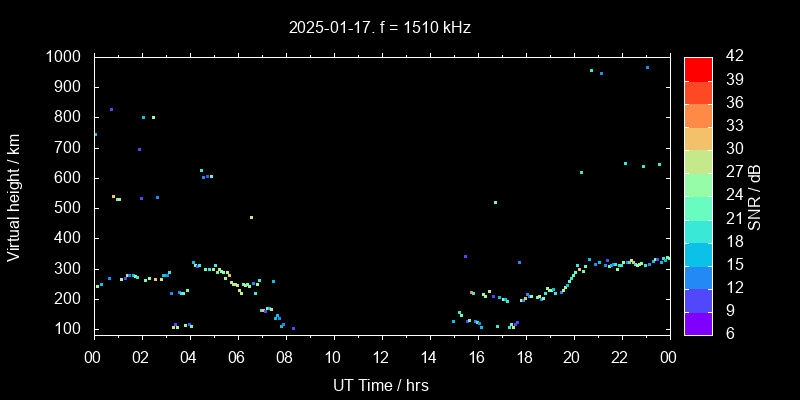Image resolution: width=800 pixels, height=400 pixels.
Task: Click the red 39–42 dB colorbar segment
Action: pyautogui.click(x=698, y=68)
